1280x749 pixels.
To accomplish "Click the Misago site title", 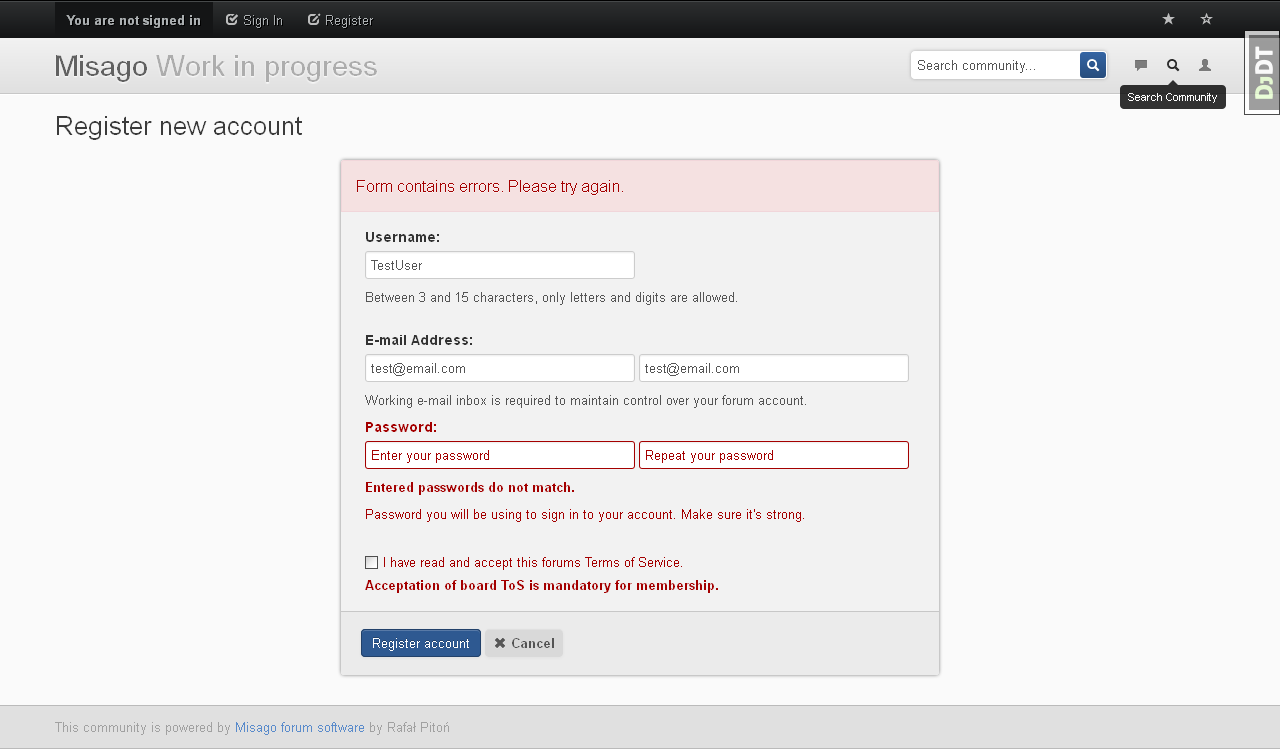I will [x=101, y=66].
